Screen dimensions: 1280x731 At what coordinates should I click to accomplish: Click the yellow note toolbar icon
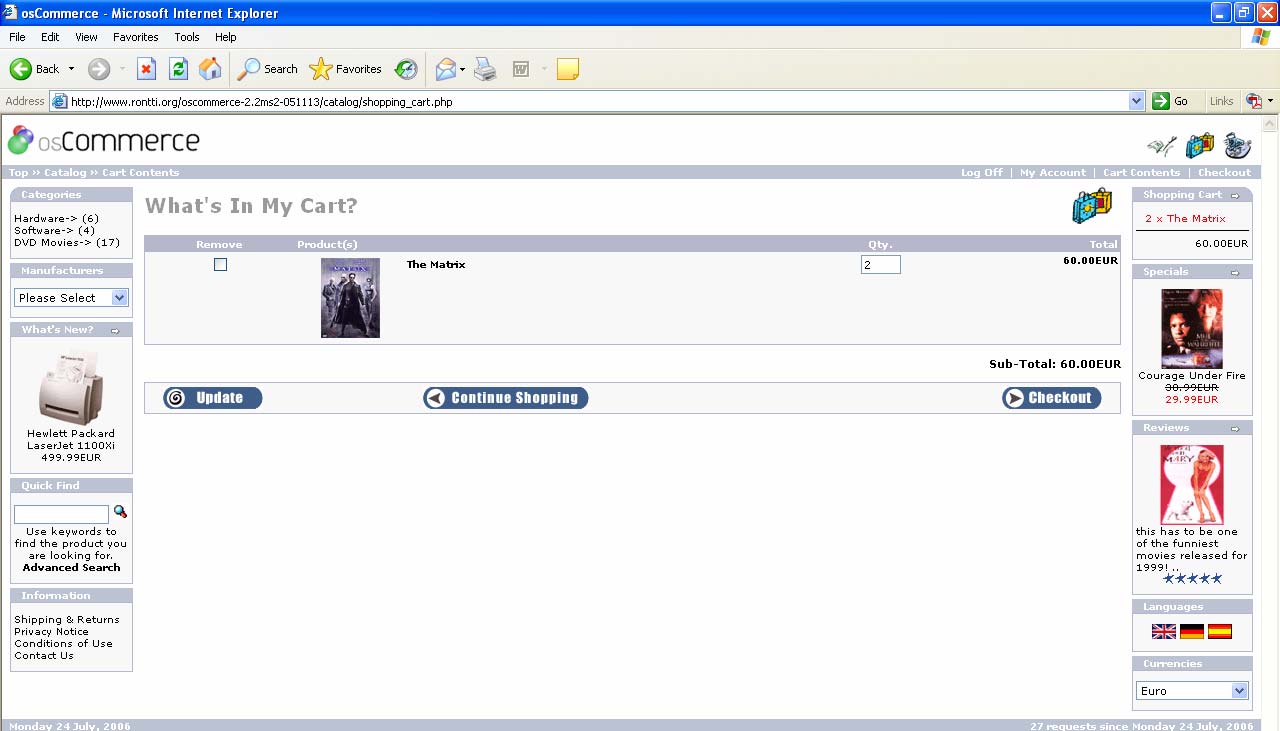(568, 69)
